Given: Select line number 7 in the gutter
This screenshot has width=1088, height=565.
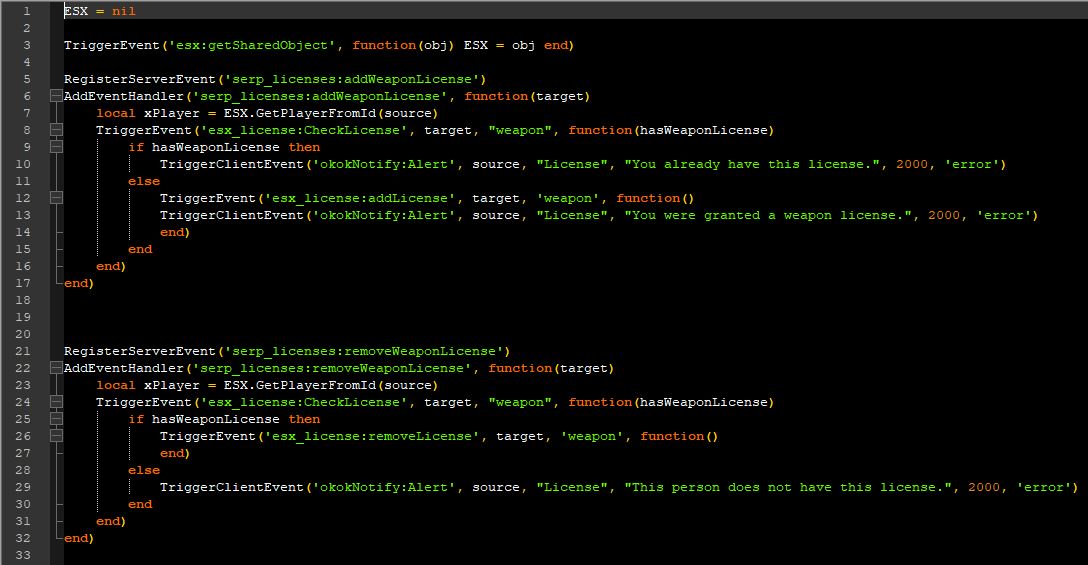Looking at the screenshot, I should click(x=27, y=113).
